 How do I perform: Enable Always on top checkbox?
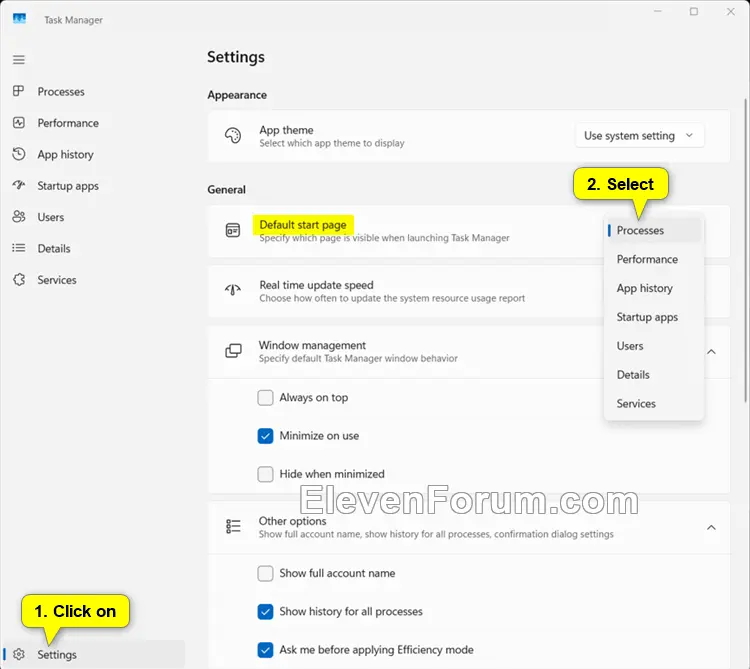265,397
